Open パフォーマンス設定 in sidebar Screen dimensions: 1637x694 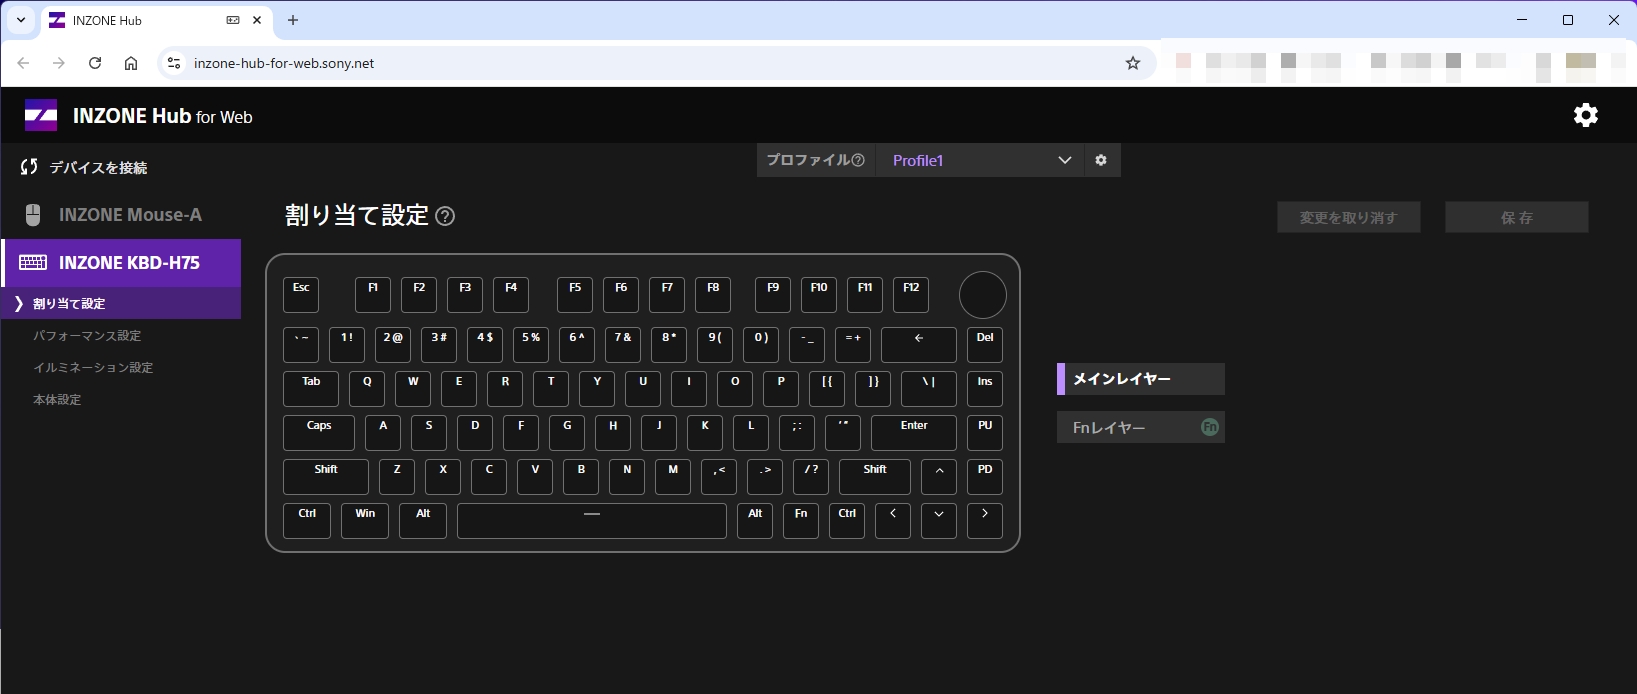[87, 336]
